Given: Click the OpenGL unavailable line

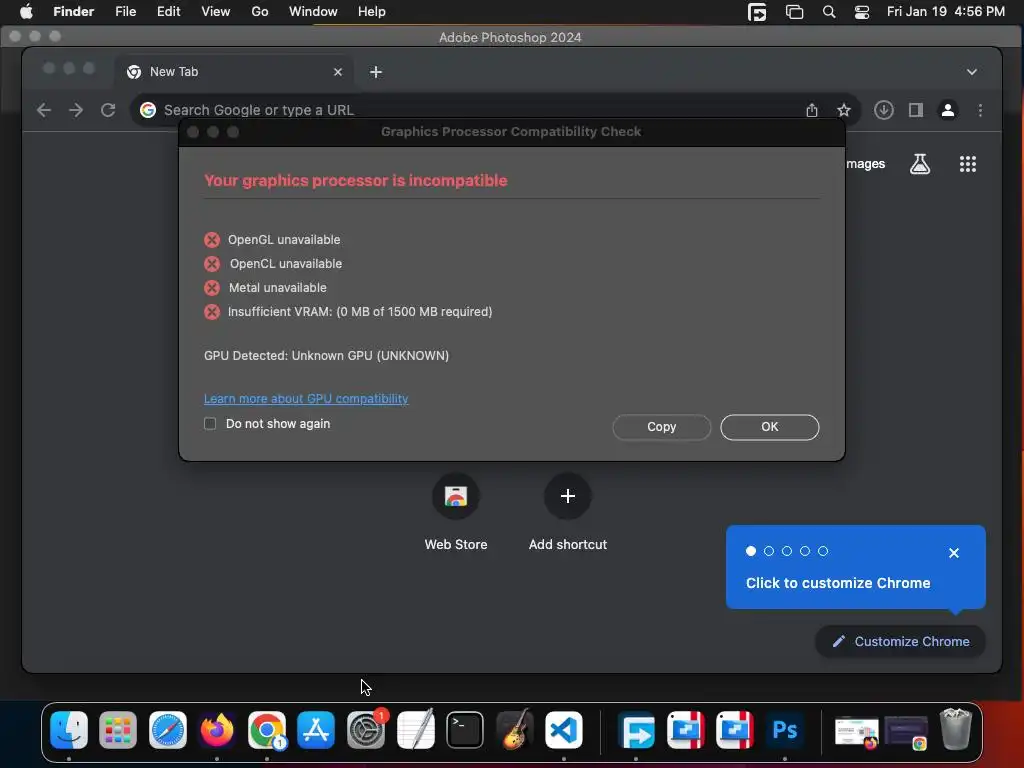Looking at the screenshot, I should 283,240.
